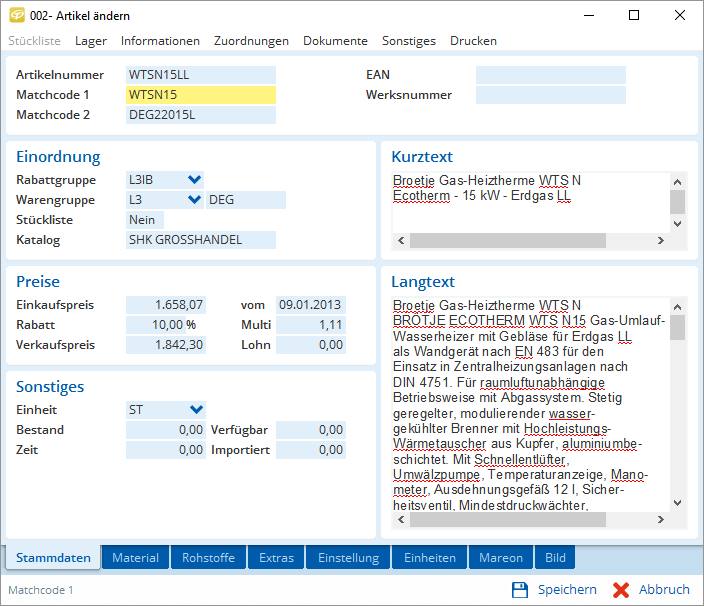
Task: Click the Katalog field SHK GROSSHANDEL
Action: click(x=201, y=240)
